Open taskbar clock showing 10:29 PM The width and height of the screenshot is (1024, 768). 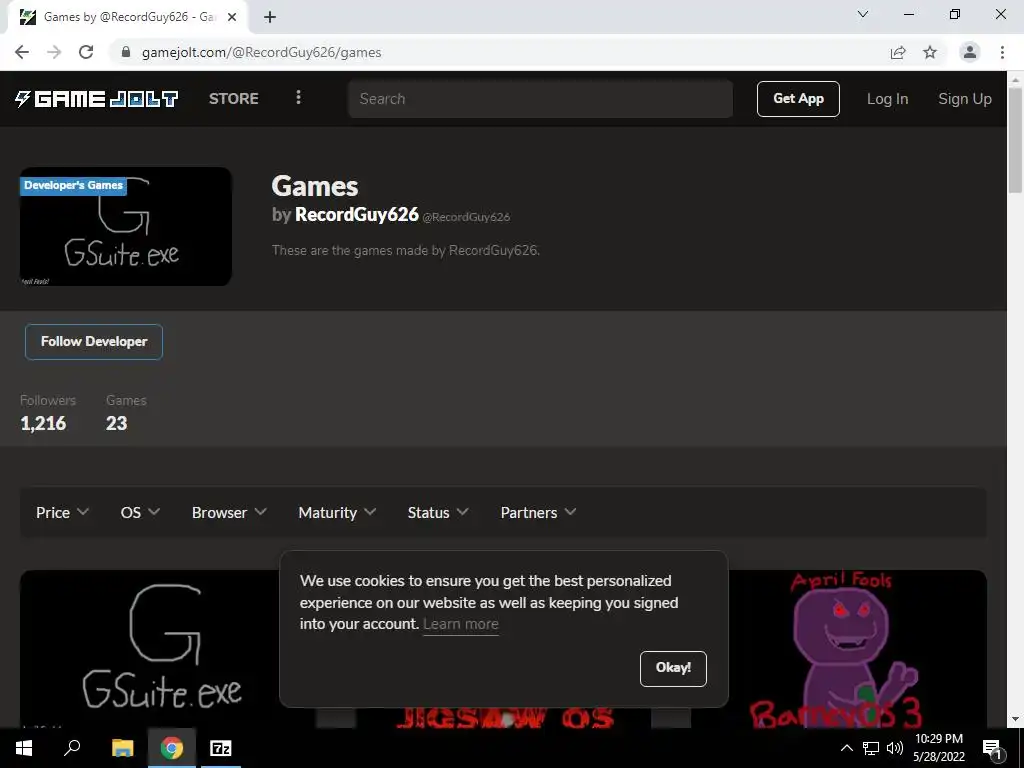(938, 748)
